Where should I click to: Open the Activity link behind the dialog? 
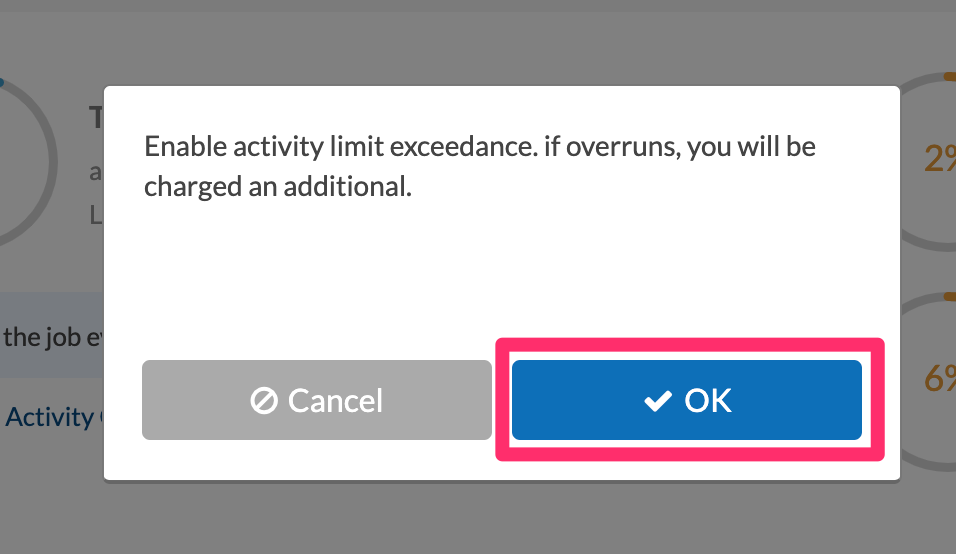[52, 417]
